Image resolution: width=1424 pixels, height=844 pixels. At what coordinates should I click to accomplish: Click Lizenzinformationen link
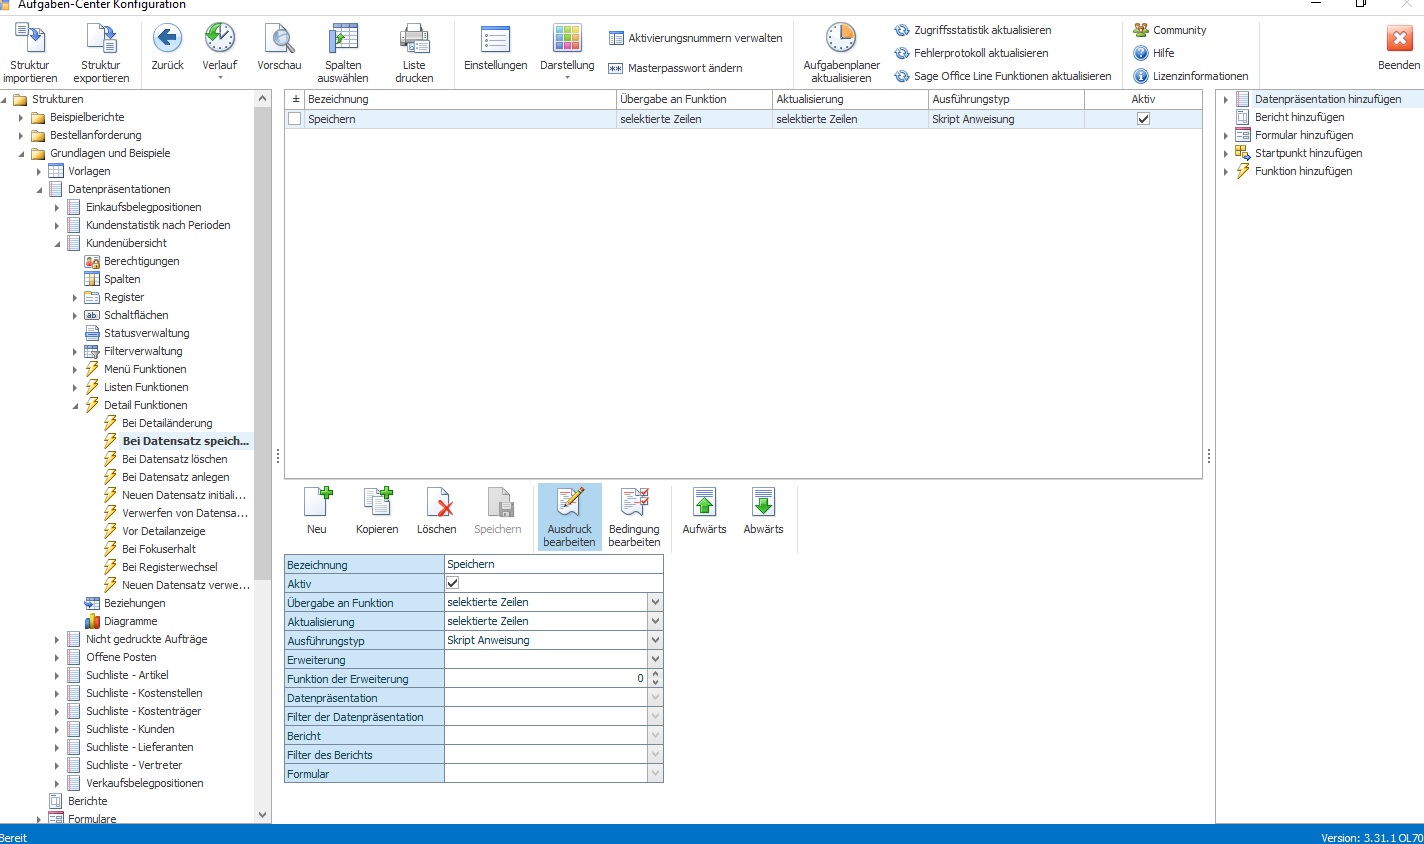1200,76
